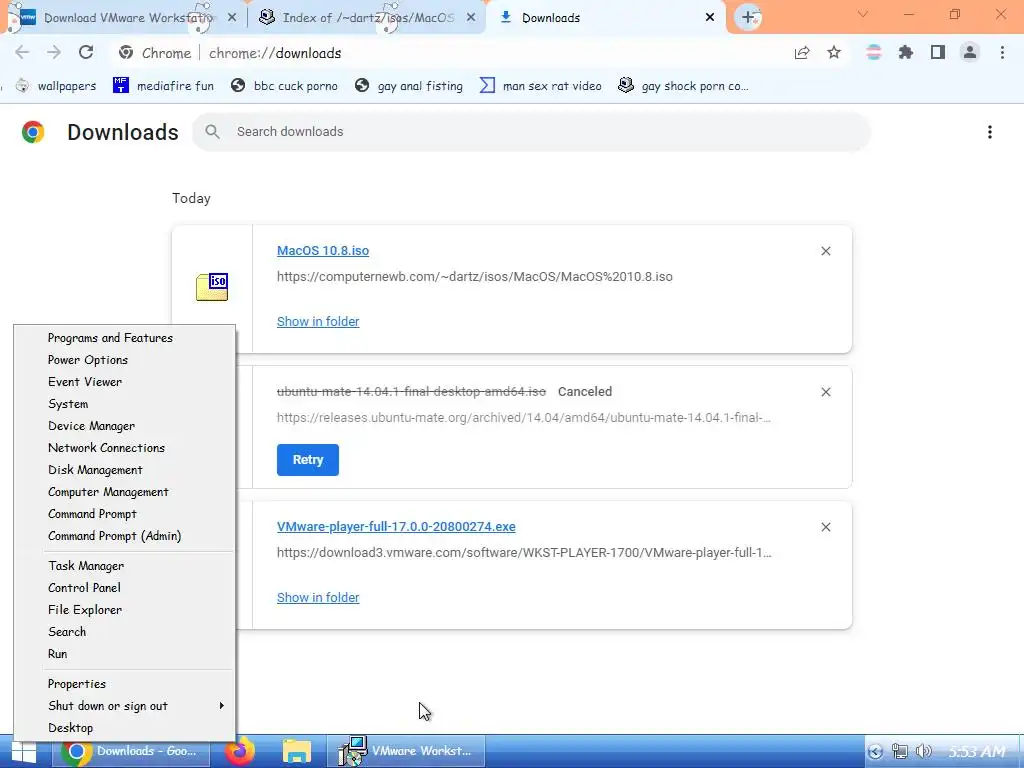
Task: Remove MacOS 10.8.iso from the list
Action: coord(826,251)
